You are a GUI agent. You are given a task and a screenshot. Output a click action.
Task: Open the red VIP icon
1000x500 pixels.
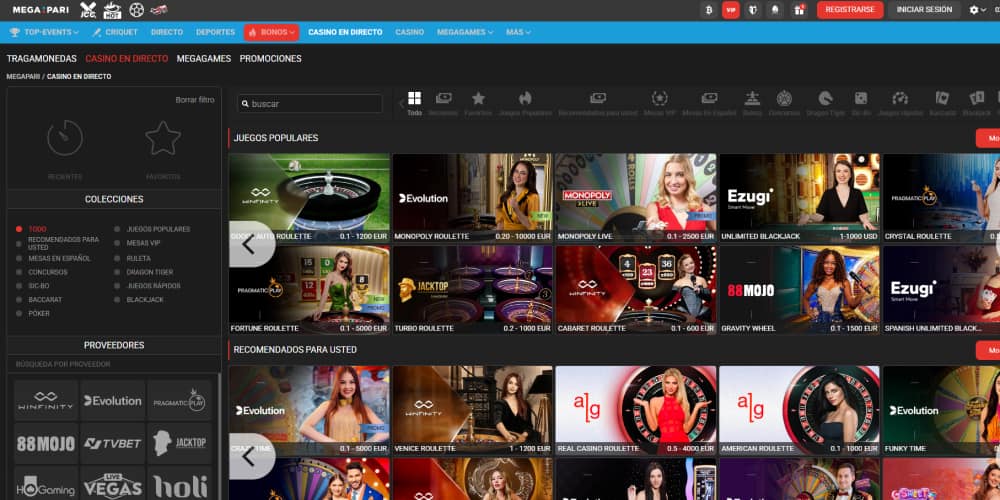coord(731,10)
